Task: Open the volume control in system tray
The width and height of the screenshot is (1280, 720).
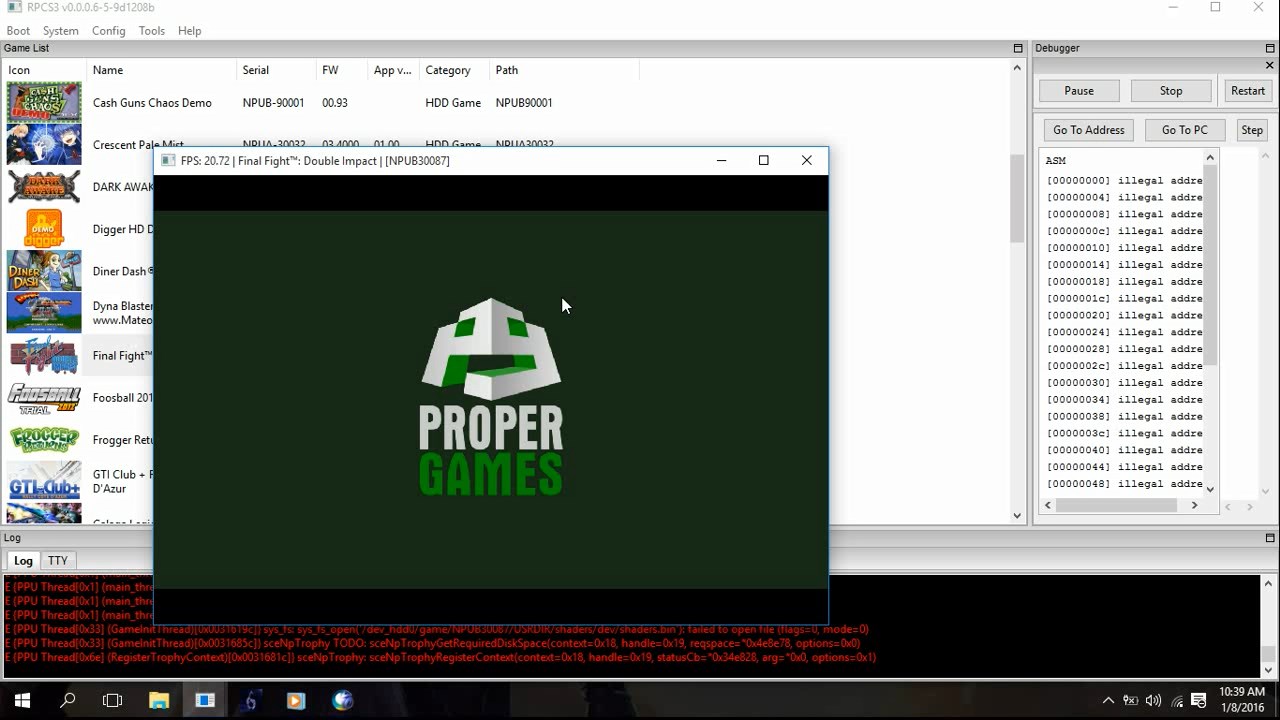Action: tap(1153, 700)
